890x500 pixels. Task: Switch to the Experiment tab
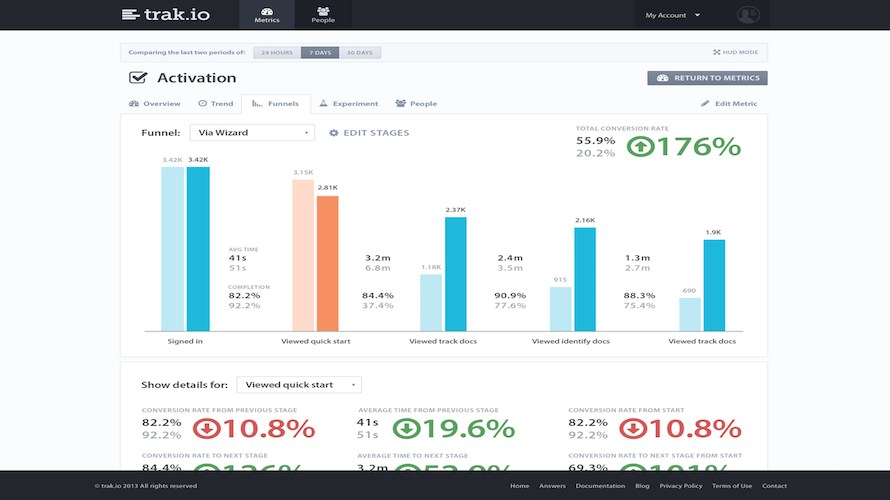point(349,104)
